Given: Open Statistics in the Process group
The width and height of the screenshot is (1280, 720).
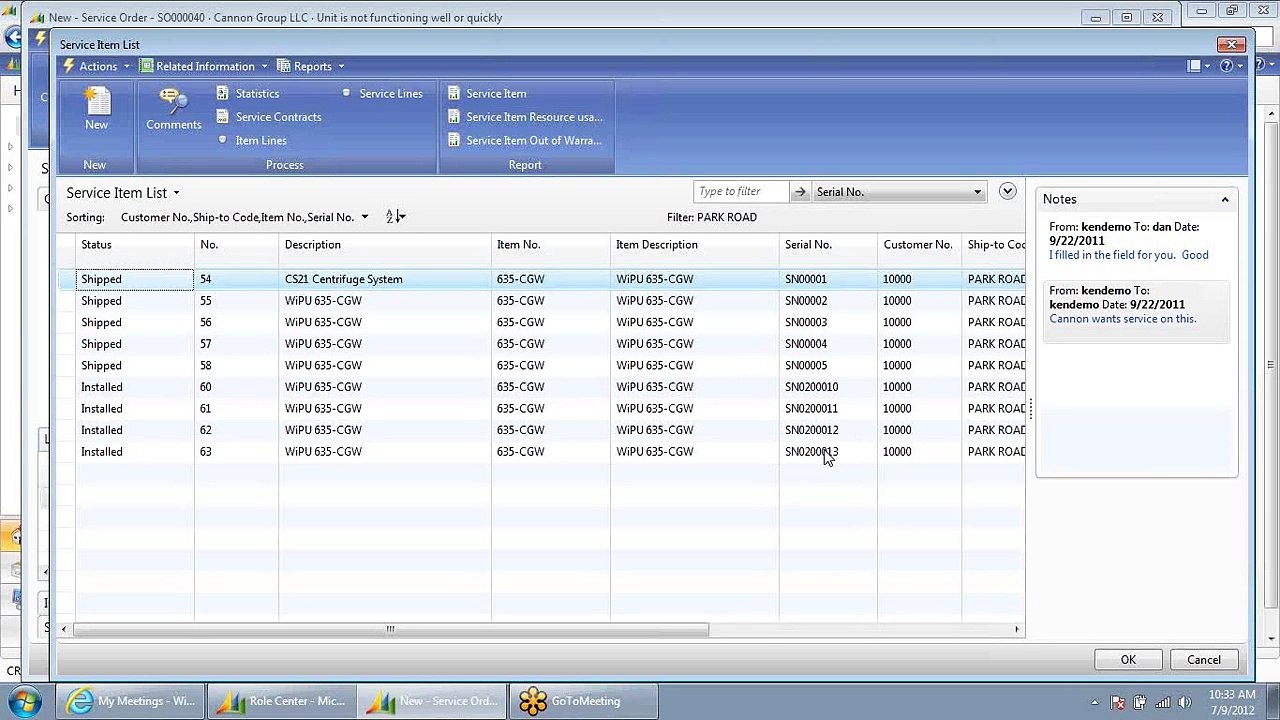Looking at the screenshot, I should coord(248,93).
